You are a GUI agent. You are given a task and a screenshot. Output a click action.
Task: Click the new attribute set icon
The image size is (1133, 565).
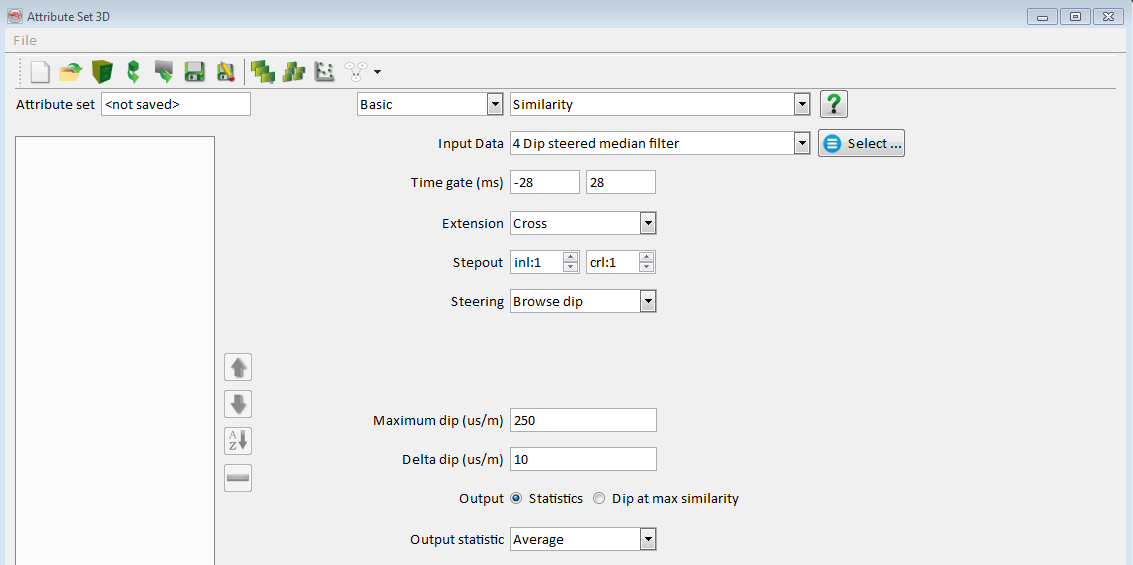pyautogui.click(x=39, y=72)
